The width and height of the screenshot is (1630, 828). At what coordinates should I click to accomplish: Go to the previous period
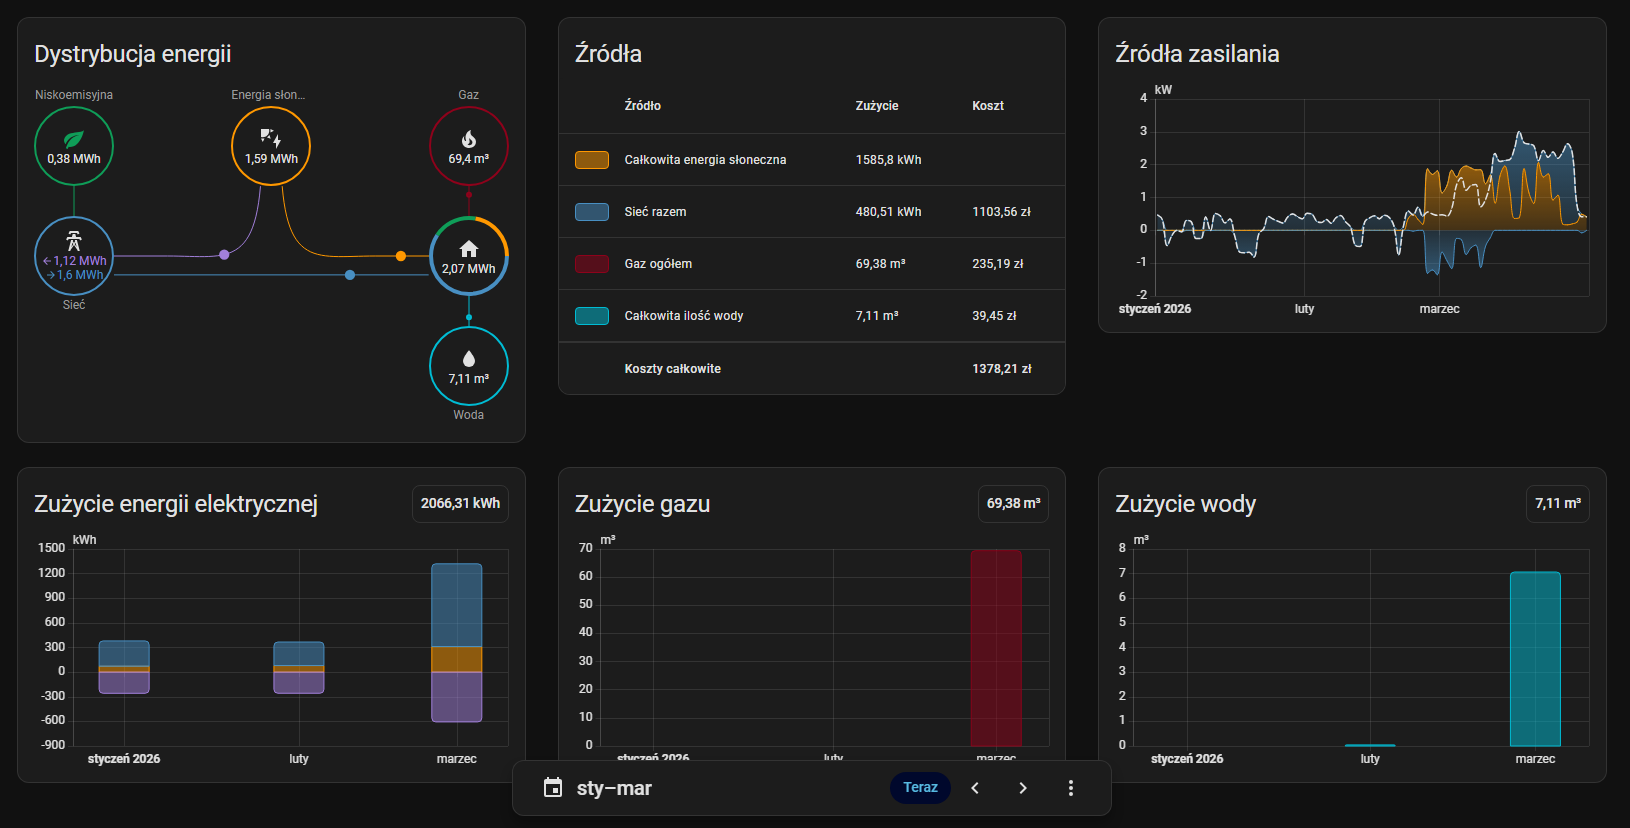pos(975,788)
